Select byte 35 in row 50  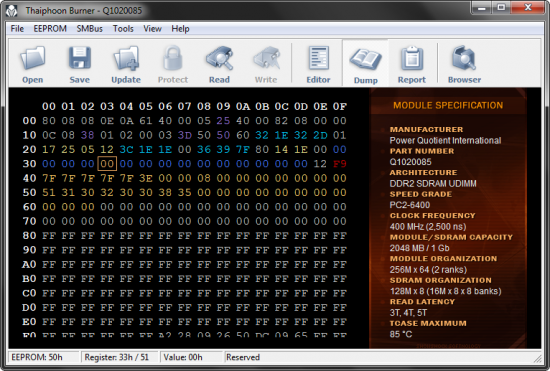185,193
